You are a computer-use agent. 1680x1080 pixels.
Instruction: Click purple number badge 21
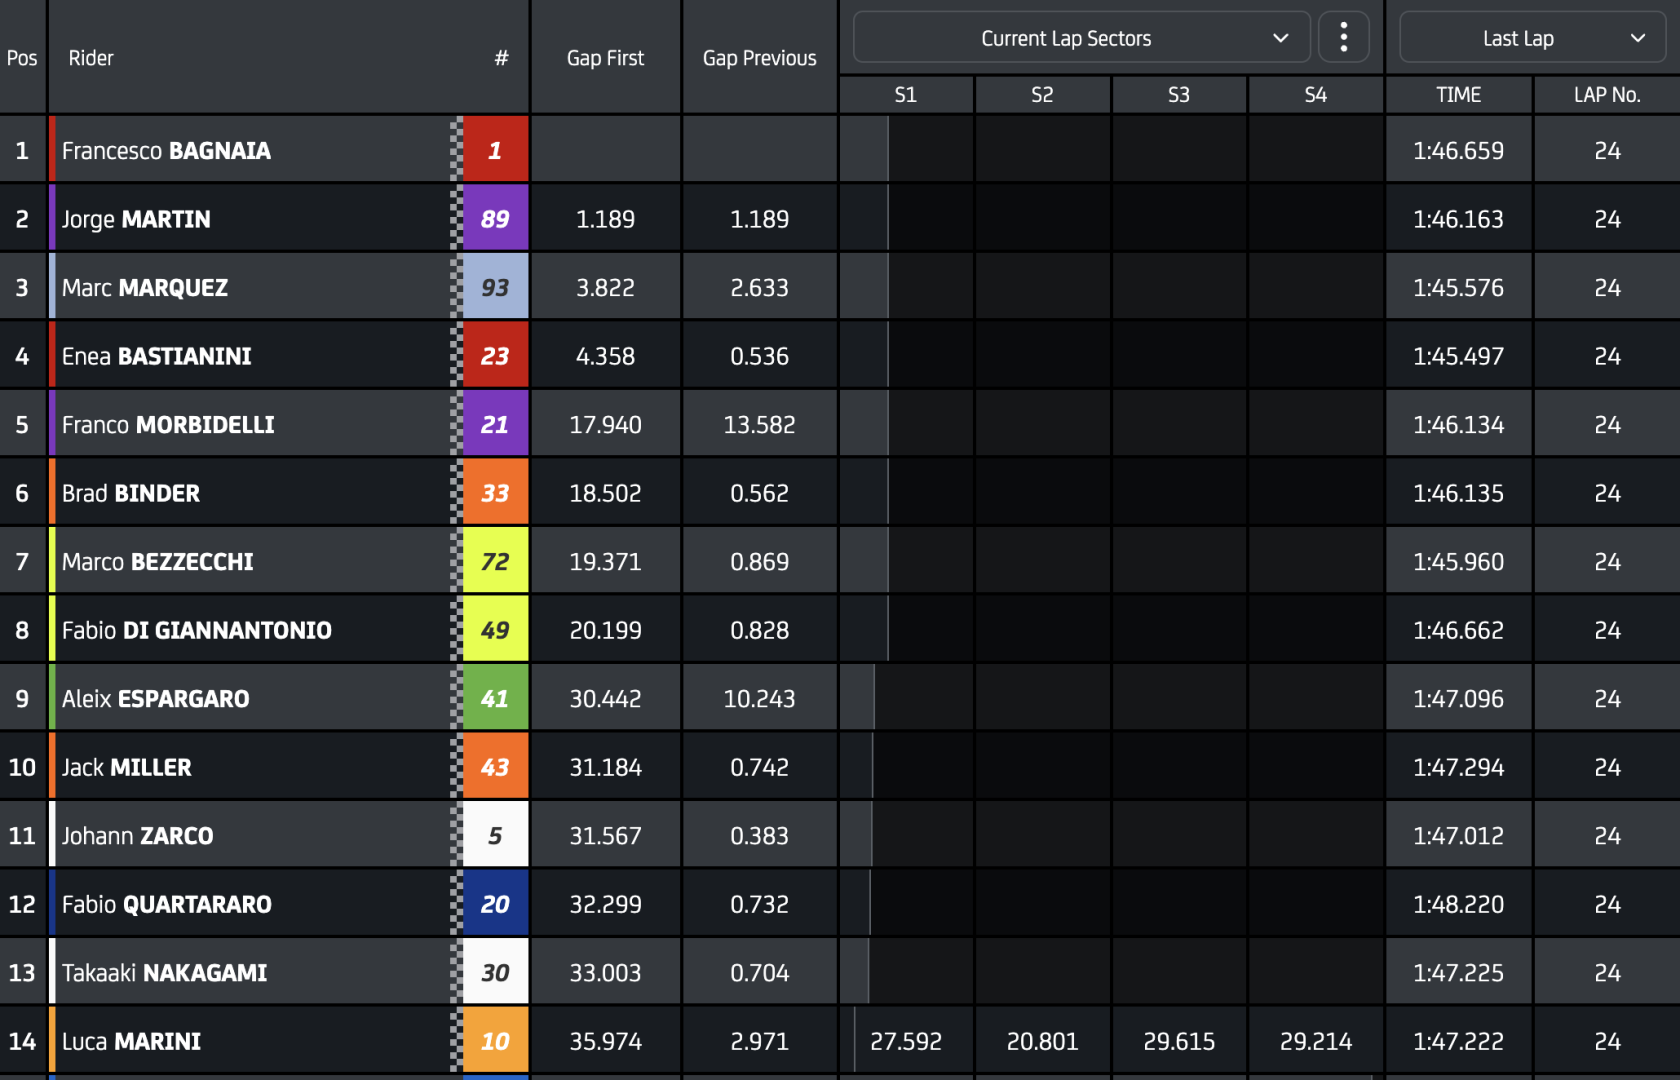[495, 424]
